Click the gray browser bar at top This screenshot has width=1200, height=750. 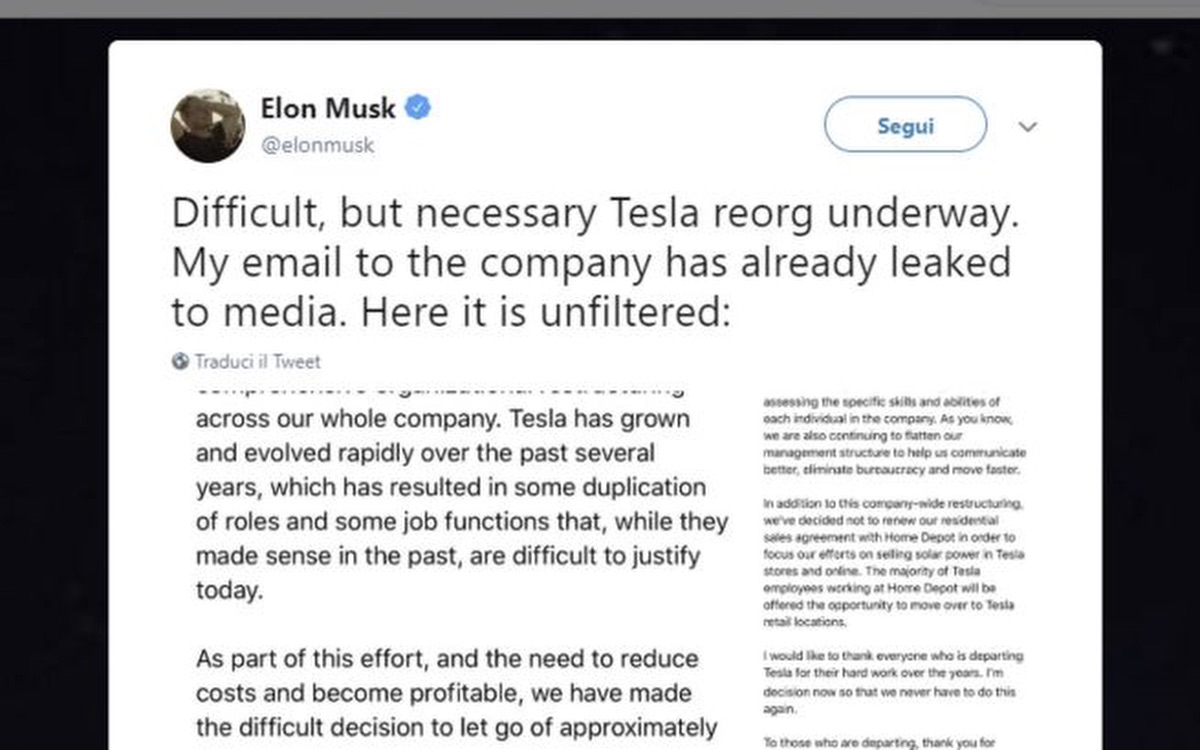(600, 8)
